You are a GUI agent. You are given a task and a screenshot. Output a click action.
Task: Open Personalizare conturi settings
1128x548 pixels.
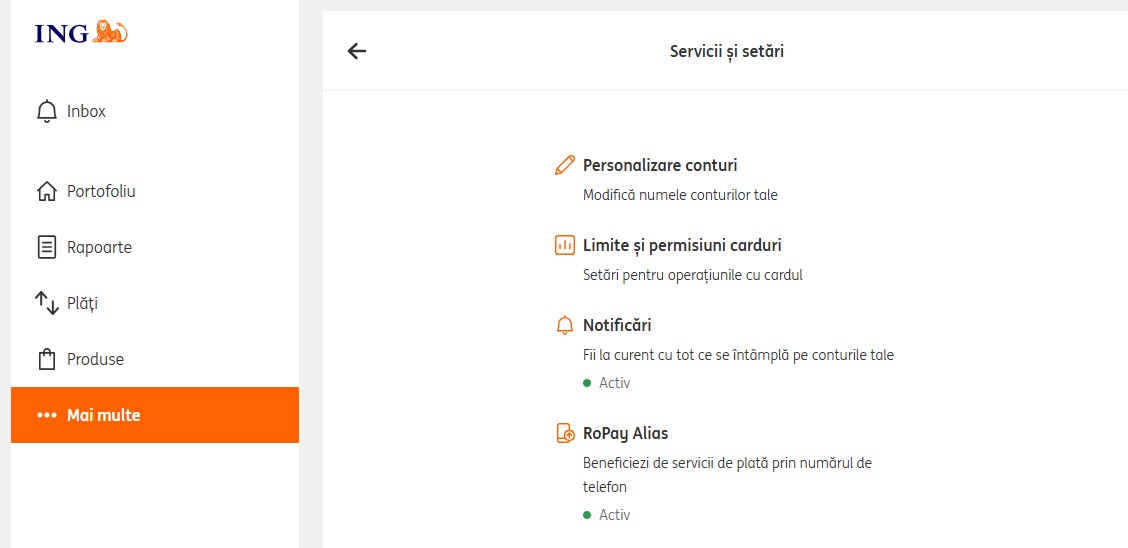pyautogui.click(x=660, y=165)
